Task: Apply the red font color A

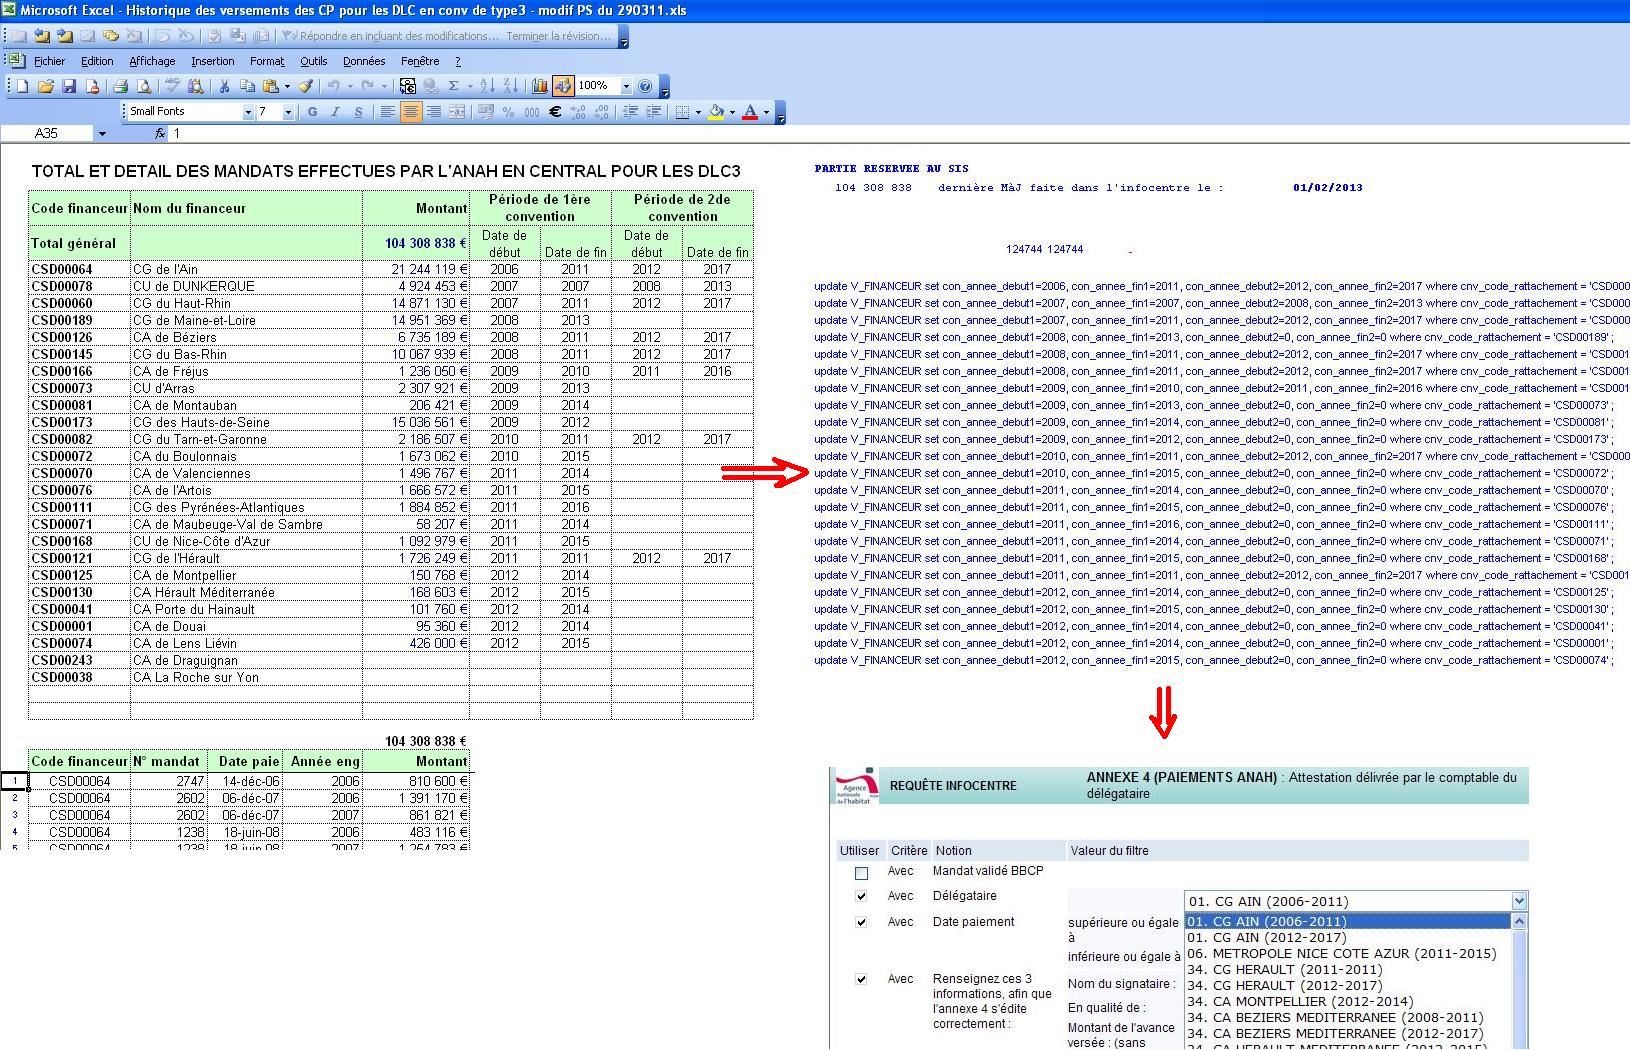Action: coord(750,112)
